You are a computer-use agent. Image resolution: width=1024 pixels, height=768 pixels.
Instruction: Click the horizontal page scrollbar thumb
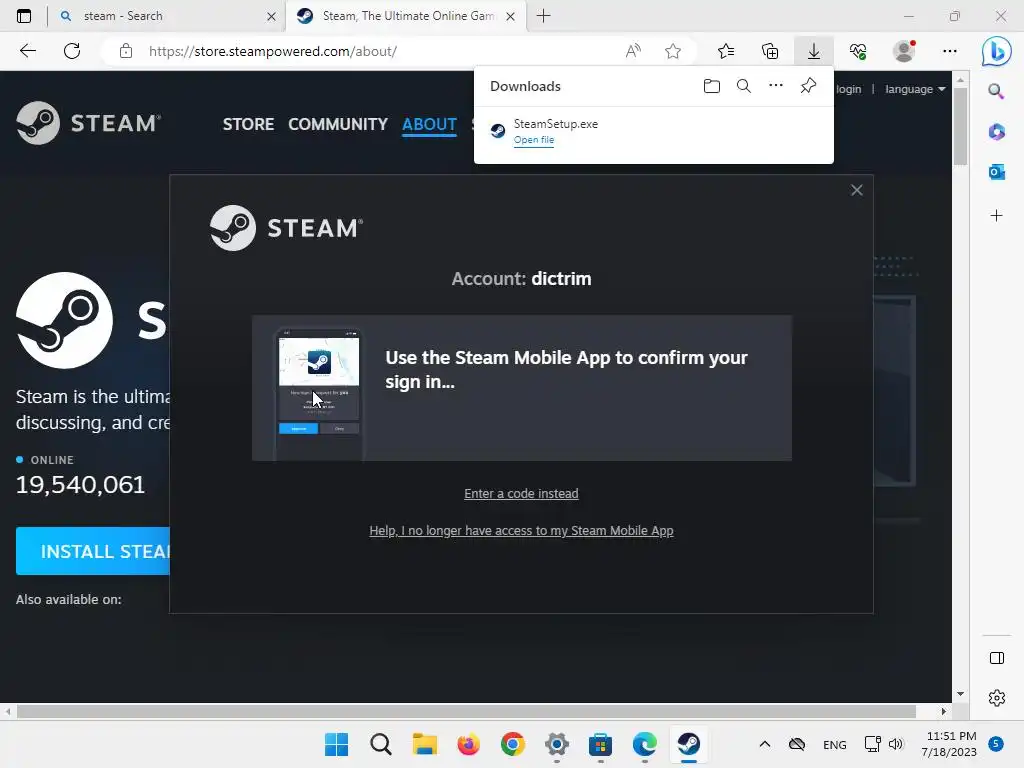(466, 711)
